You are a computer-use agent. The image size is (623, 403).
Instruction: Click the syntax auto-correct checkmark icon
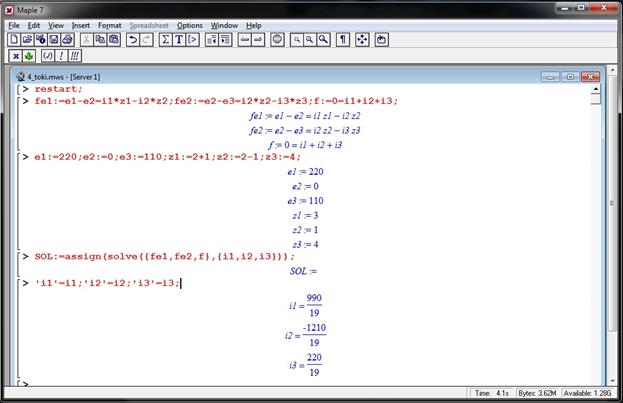(x=48, y=56)
